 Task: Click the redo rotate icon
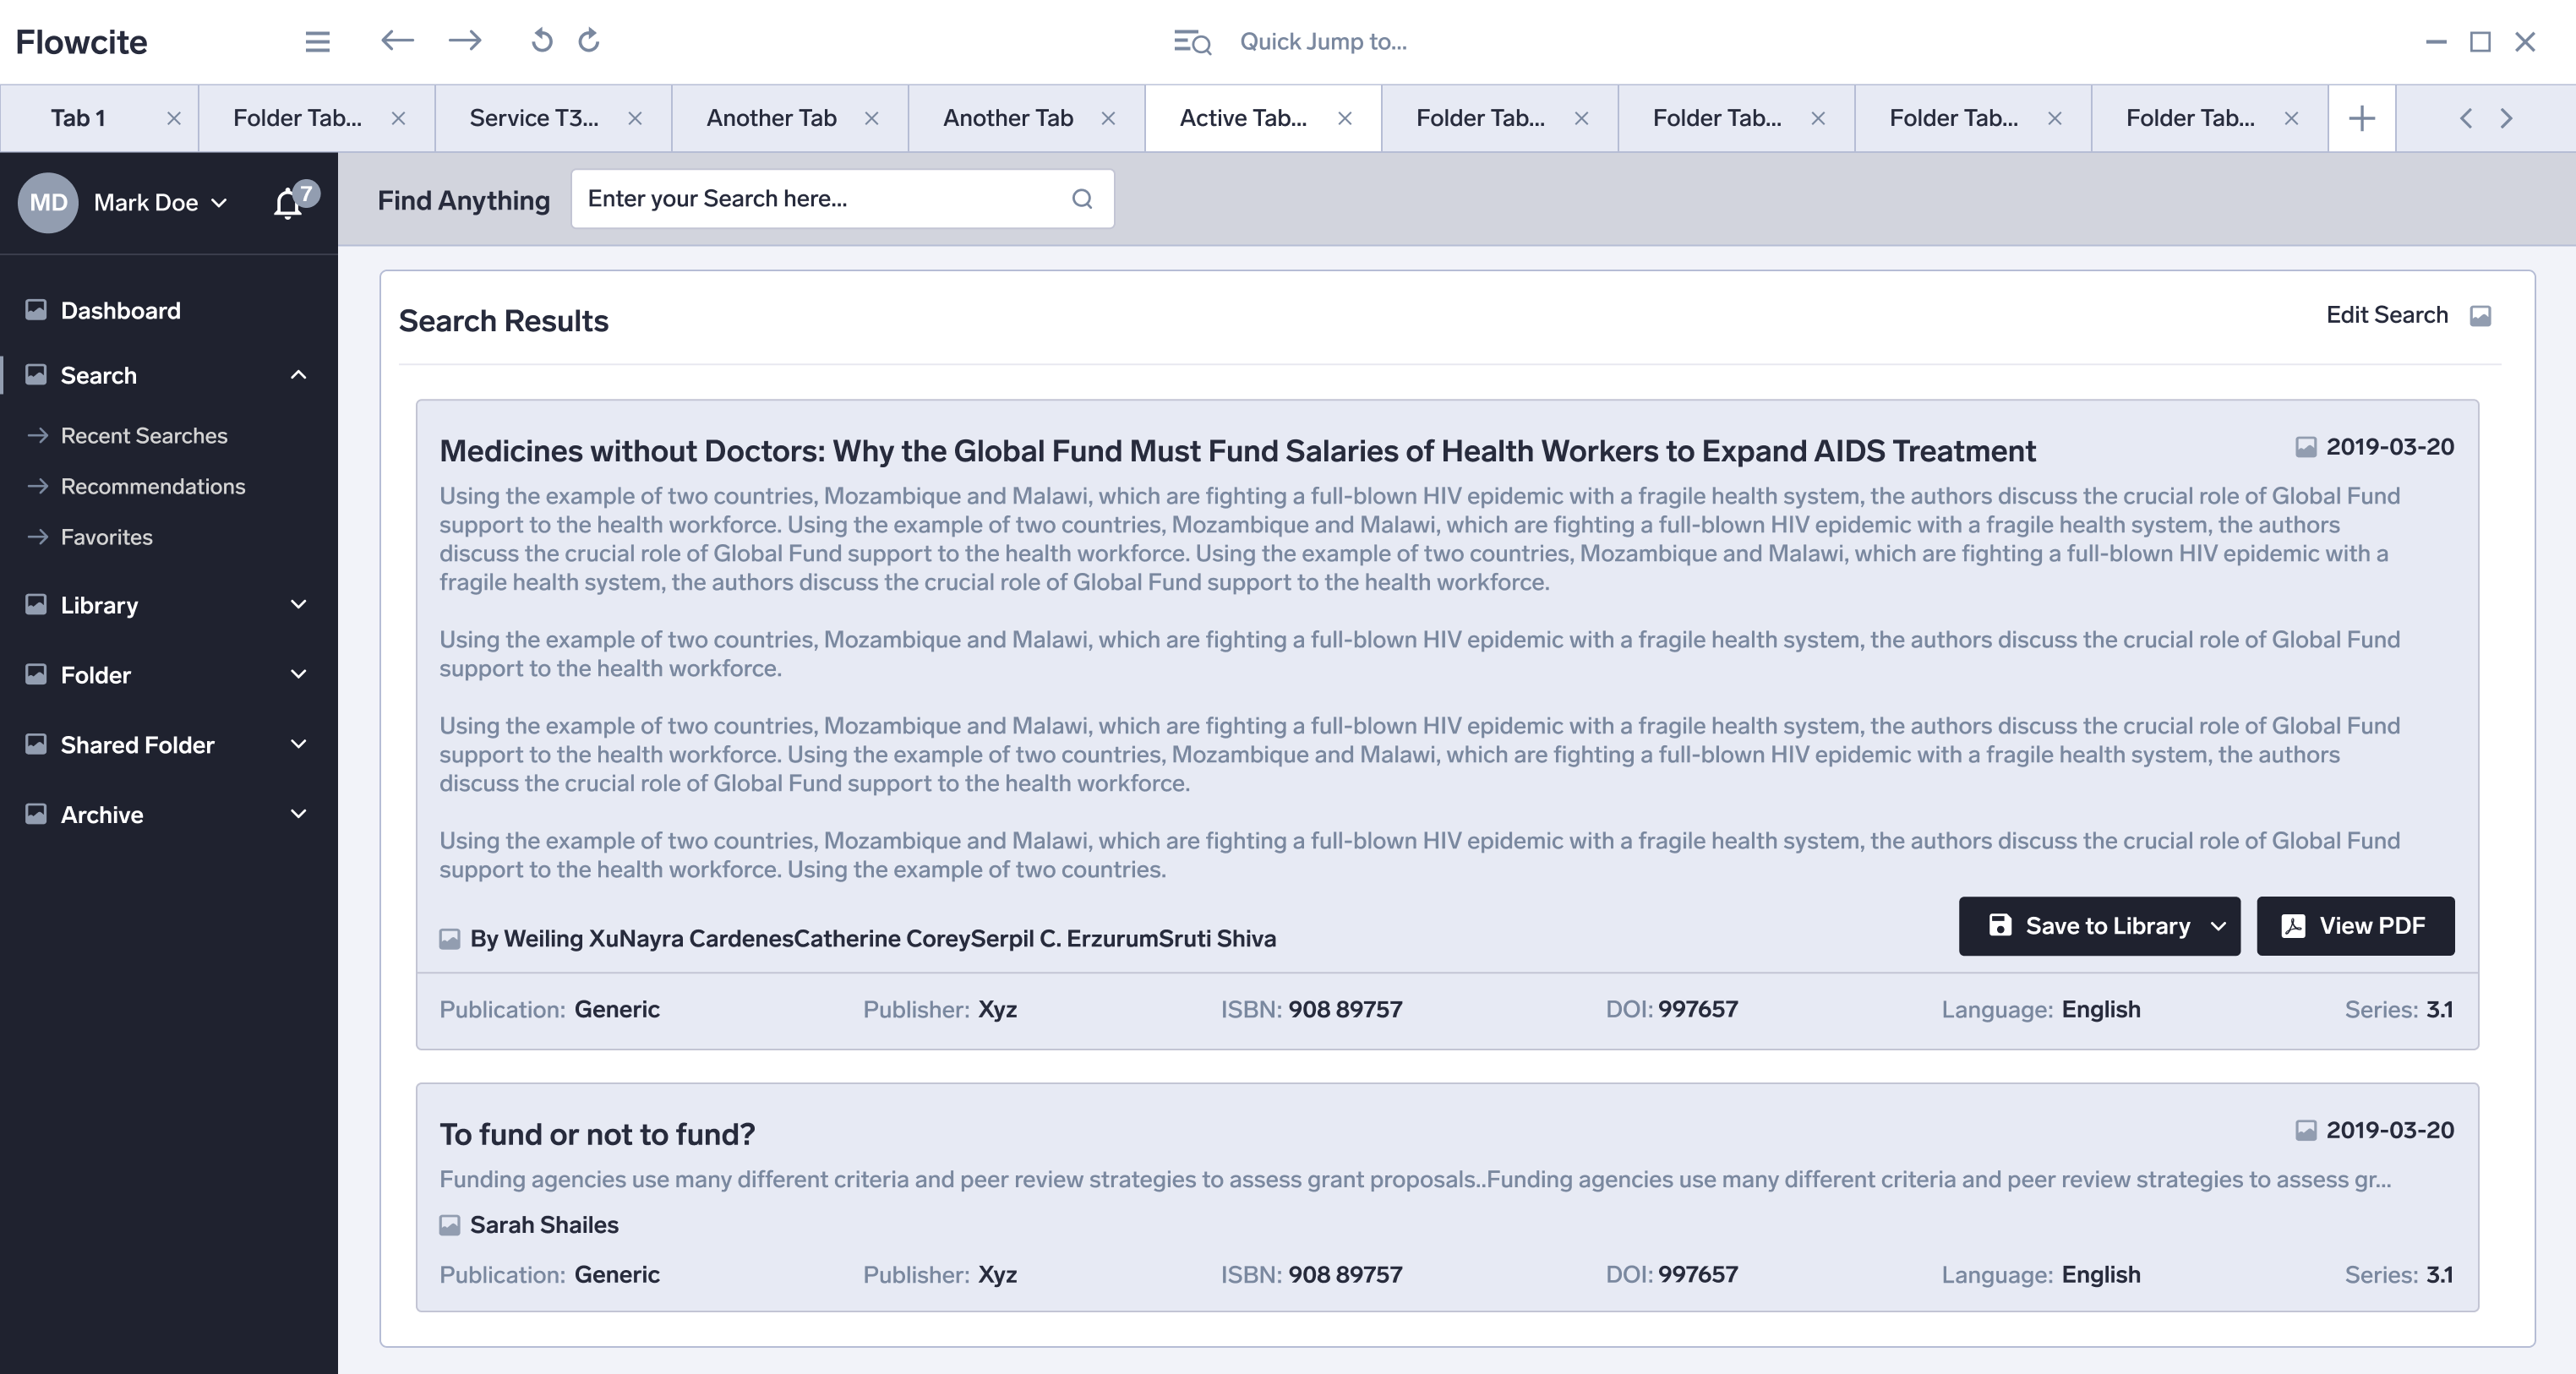coord(589,40)
